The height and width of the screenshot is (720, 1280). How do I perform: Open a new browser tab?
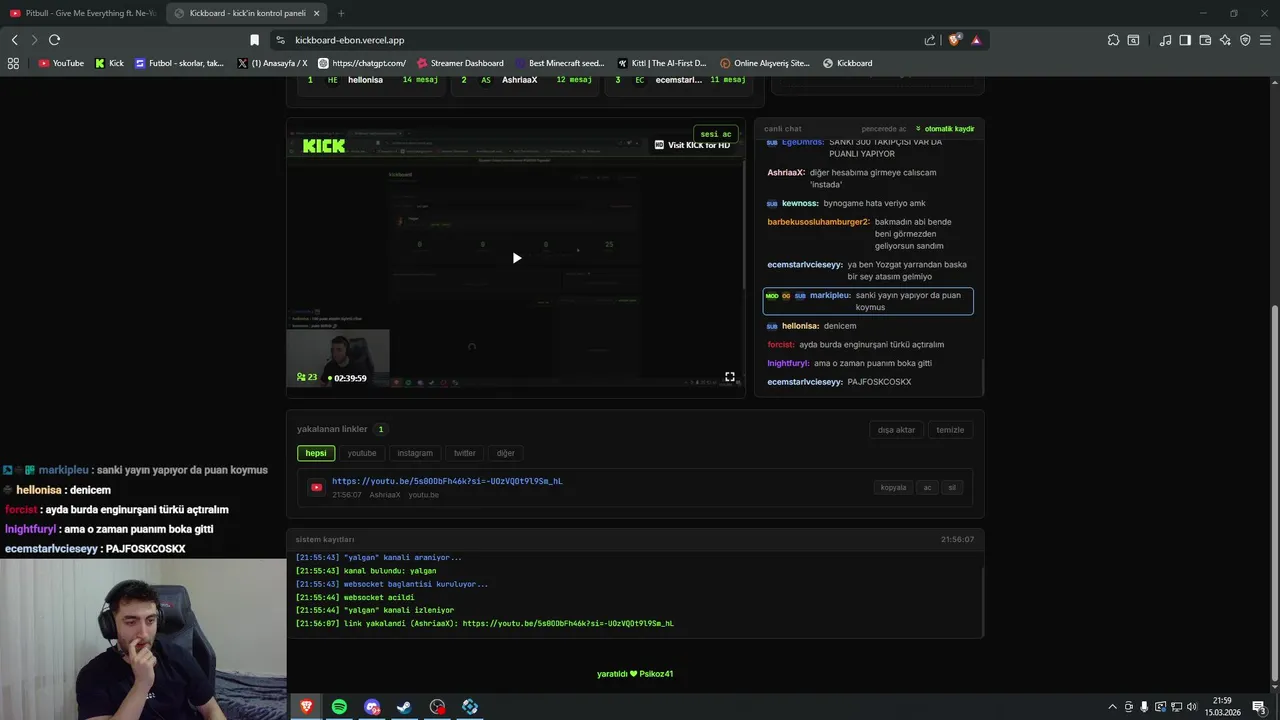341,13
